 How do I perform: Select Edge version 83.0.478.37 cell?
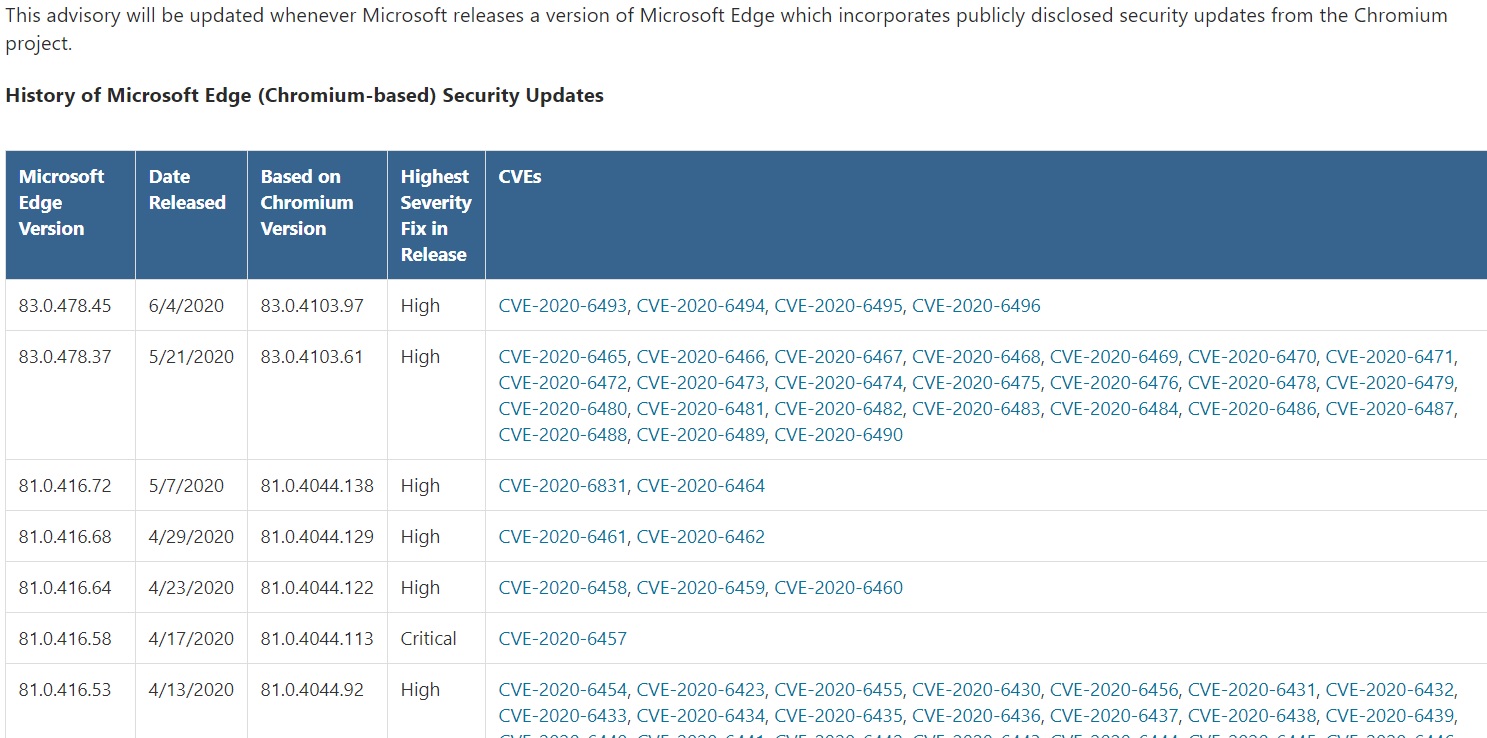coord(70,395)
